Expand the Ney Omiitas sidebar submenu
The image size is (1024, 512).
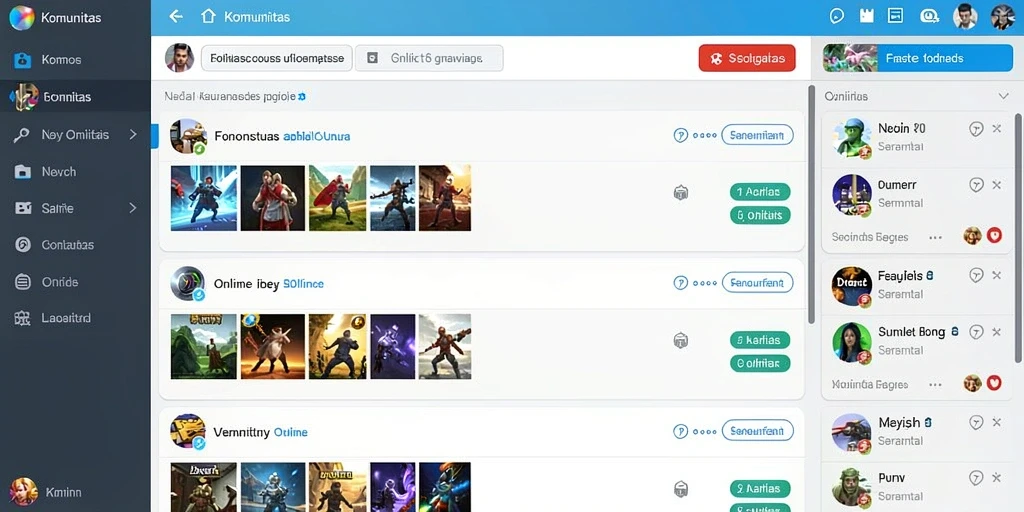tap(133, 135)
